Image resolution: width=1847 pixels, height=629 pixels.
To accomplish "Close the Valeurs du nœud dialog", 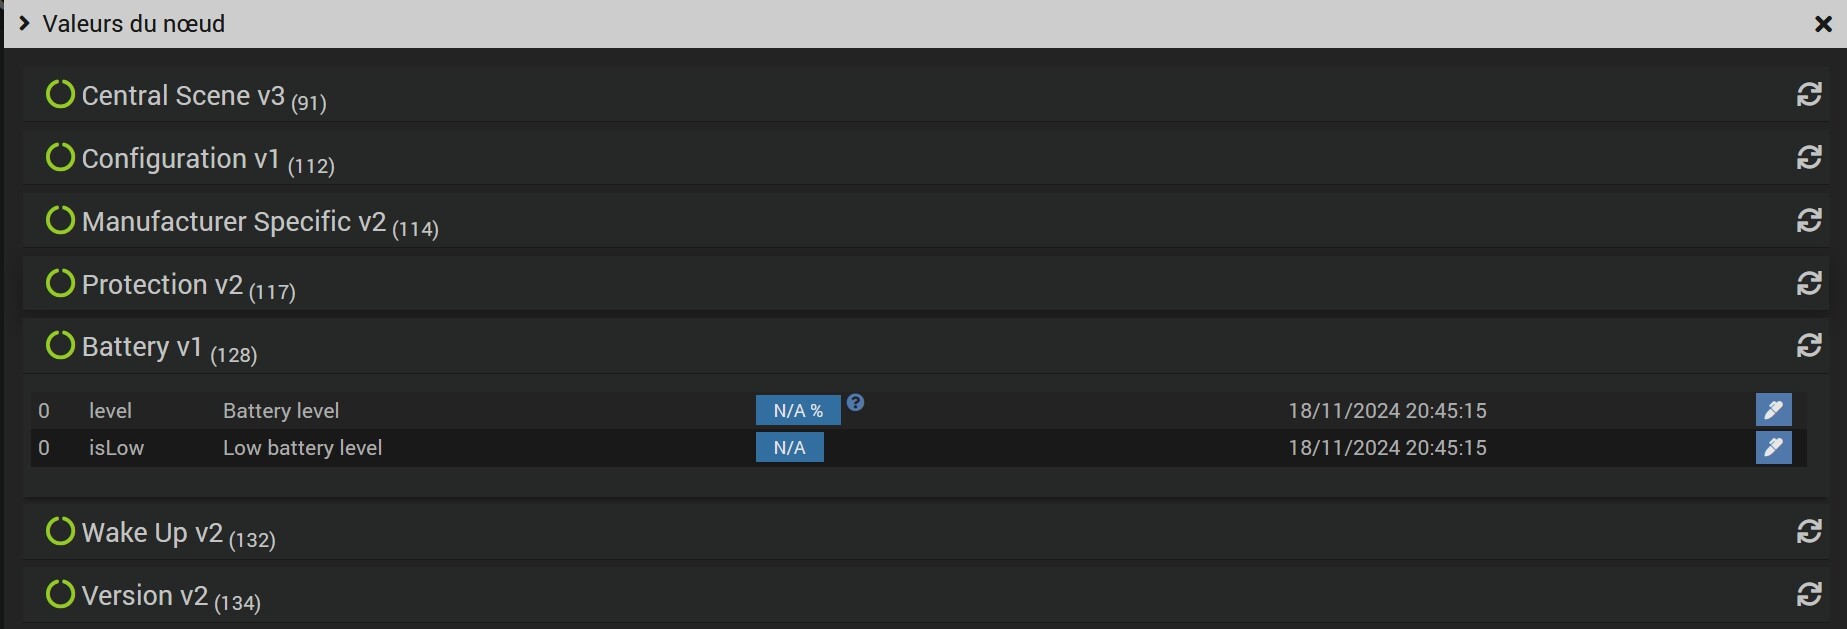I will click(1822, 24).
